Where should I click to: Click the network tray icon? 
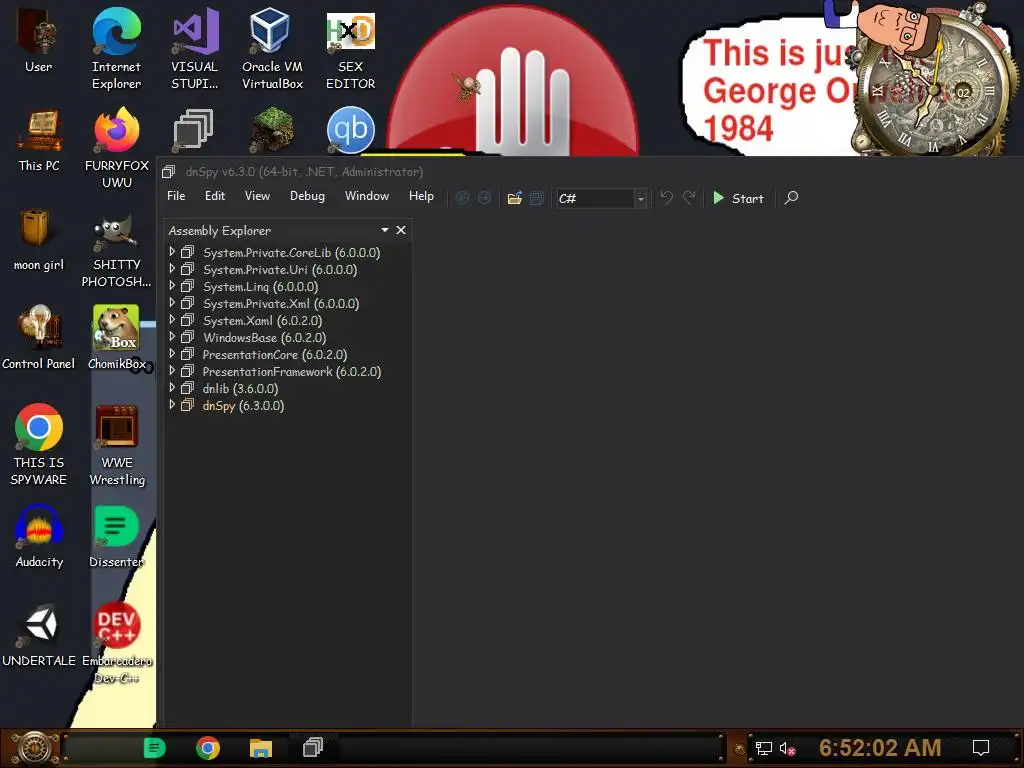(x=763, y=748)
